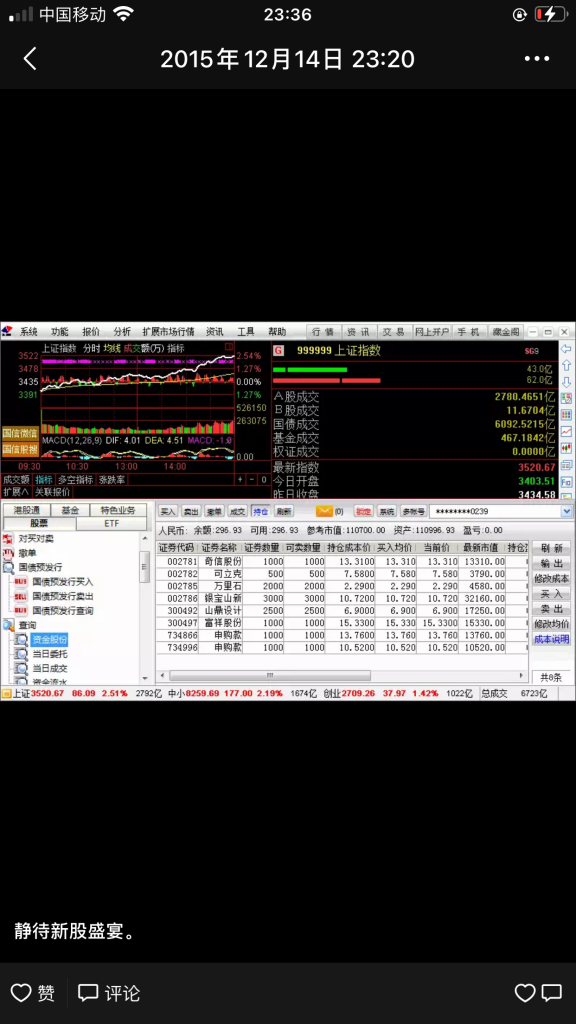Tap the 评论 comment bubble icon
Screen dimensions: 576x1024
click(88, 993)
